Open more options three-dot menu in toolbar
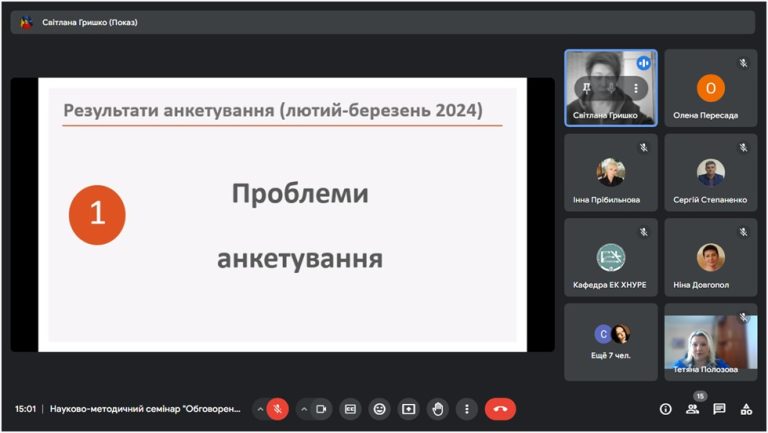The height and width of the screenshot is (433, 768). (467, 409)
